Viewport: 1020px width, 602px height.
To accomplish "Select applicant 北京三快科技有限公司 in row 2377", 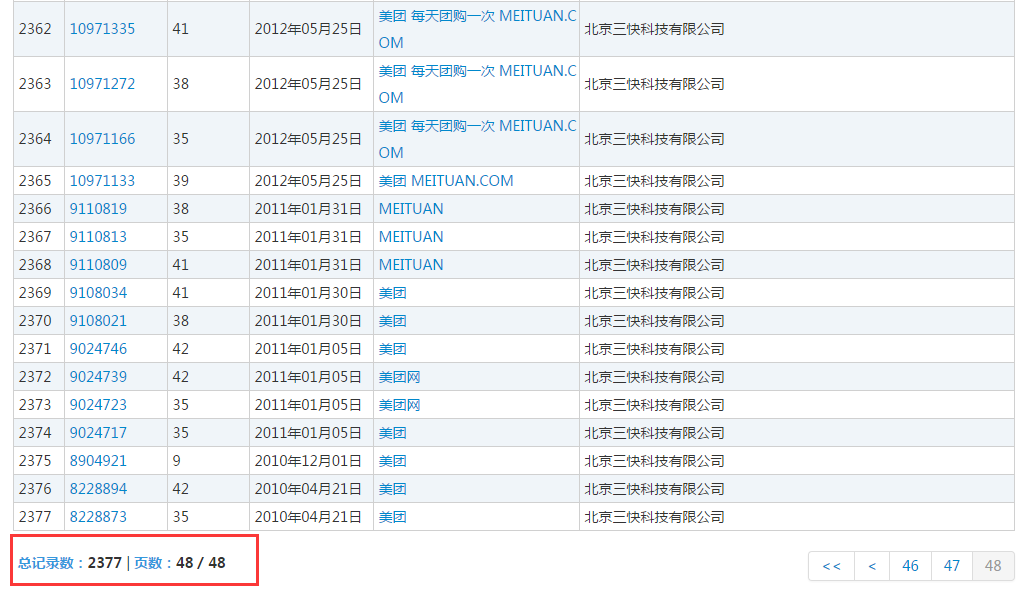I will 654,517.
